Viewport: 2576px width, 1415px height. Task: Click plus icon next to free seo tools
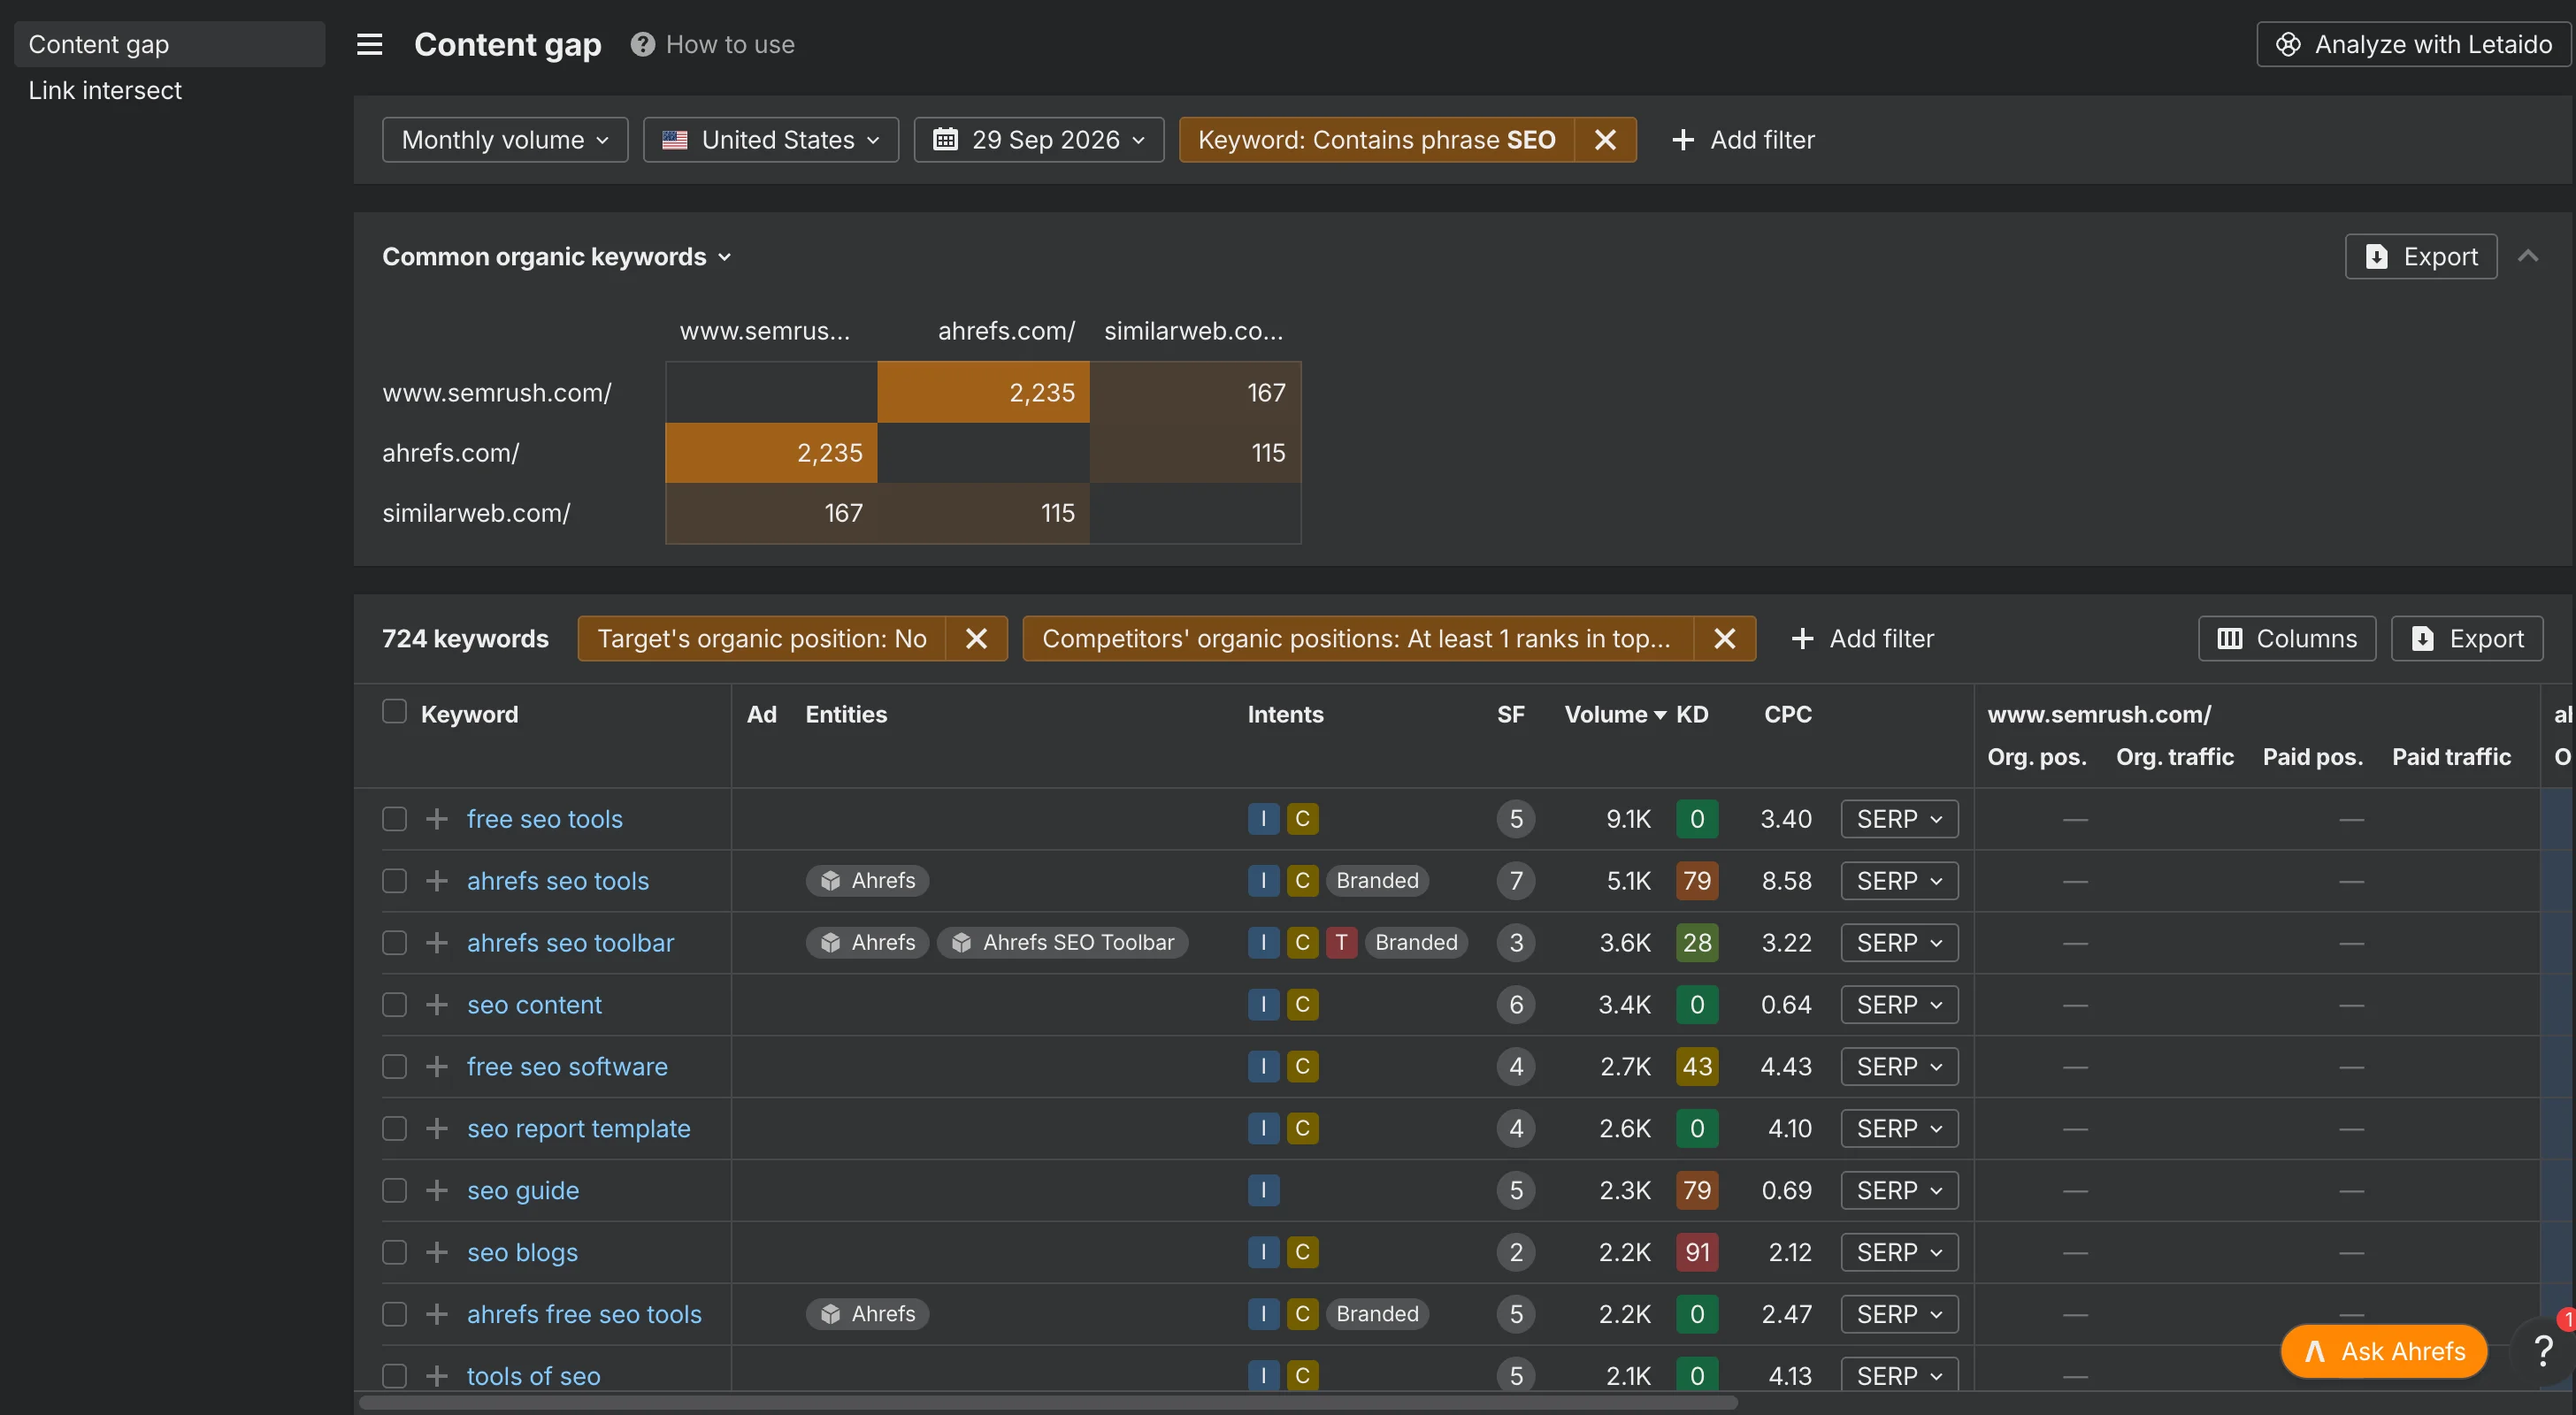tap(436, 819)
